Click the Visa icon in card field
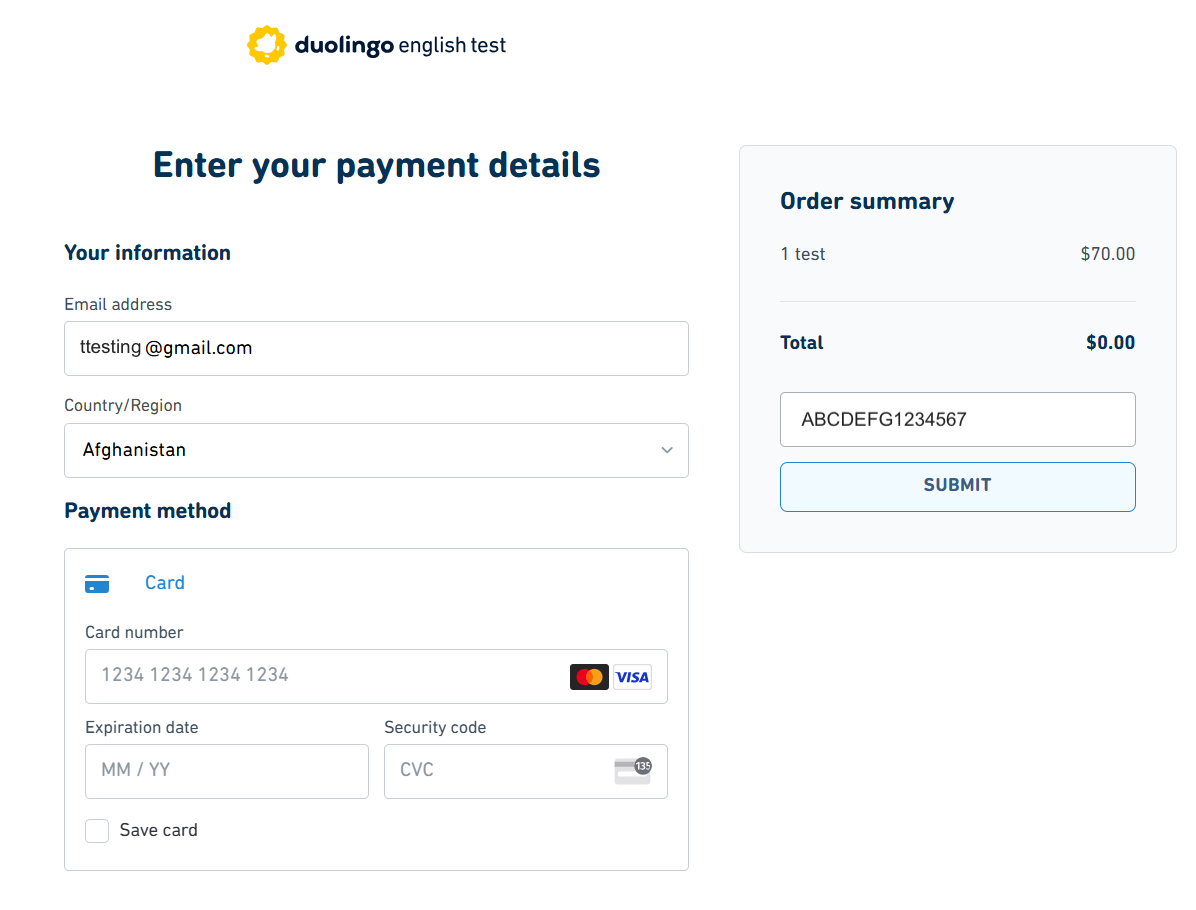Image resolution: width=1196 pixels, height=910 pixels. 632,677
